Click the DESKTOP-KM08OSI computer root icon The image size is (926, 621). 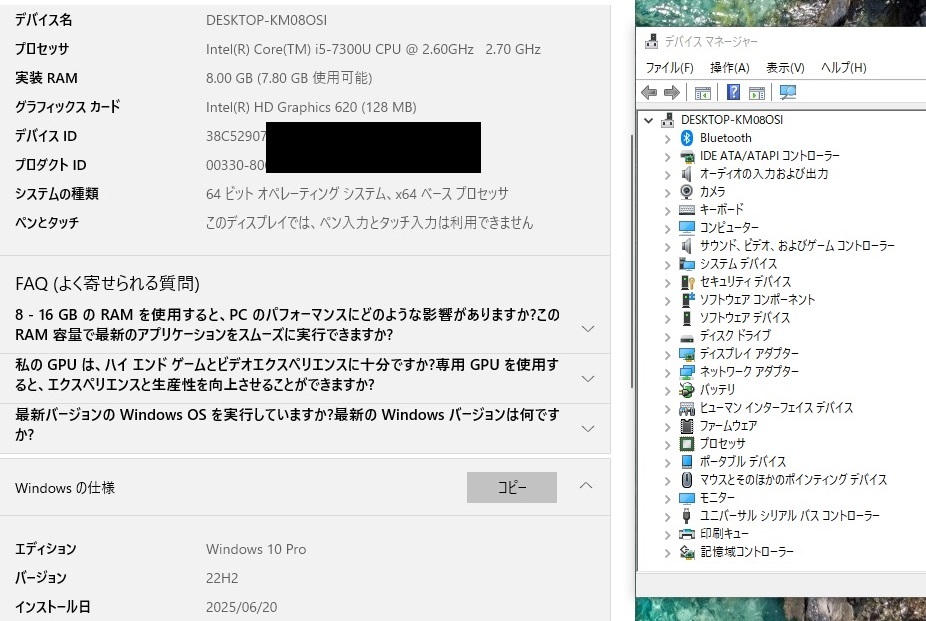[667, 120]
